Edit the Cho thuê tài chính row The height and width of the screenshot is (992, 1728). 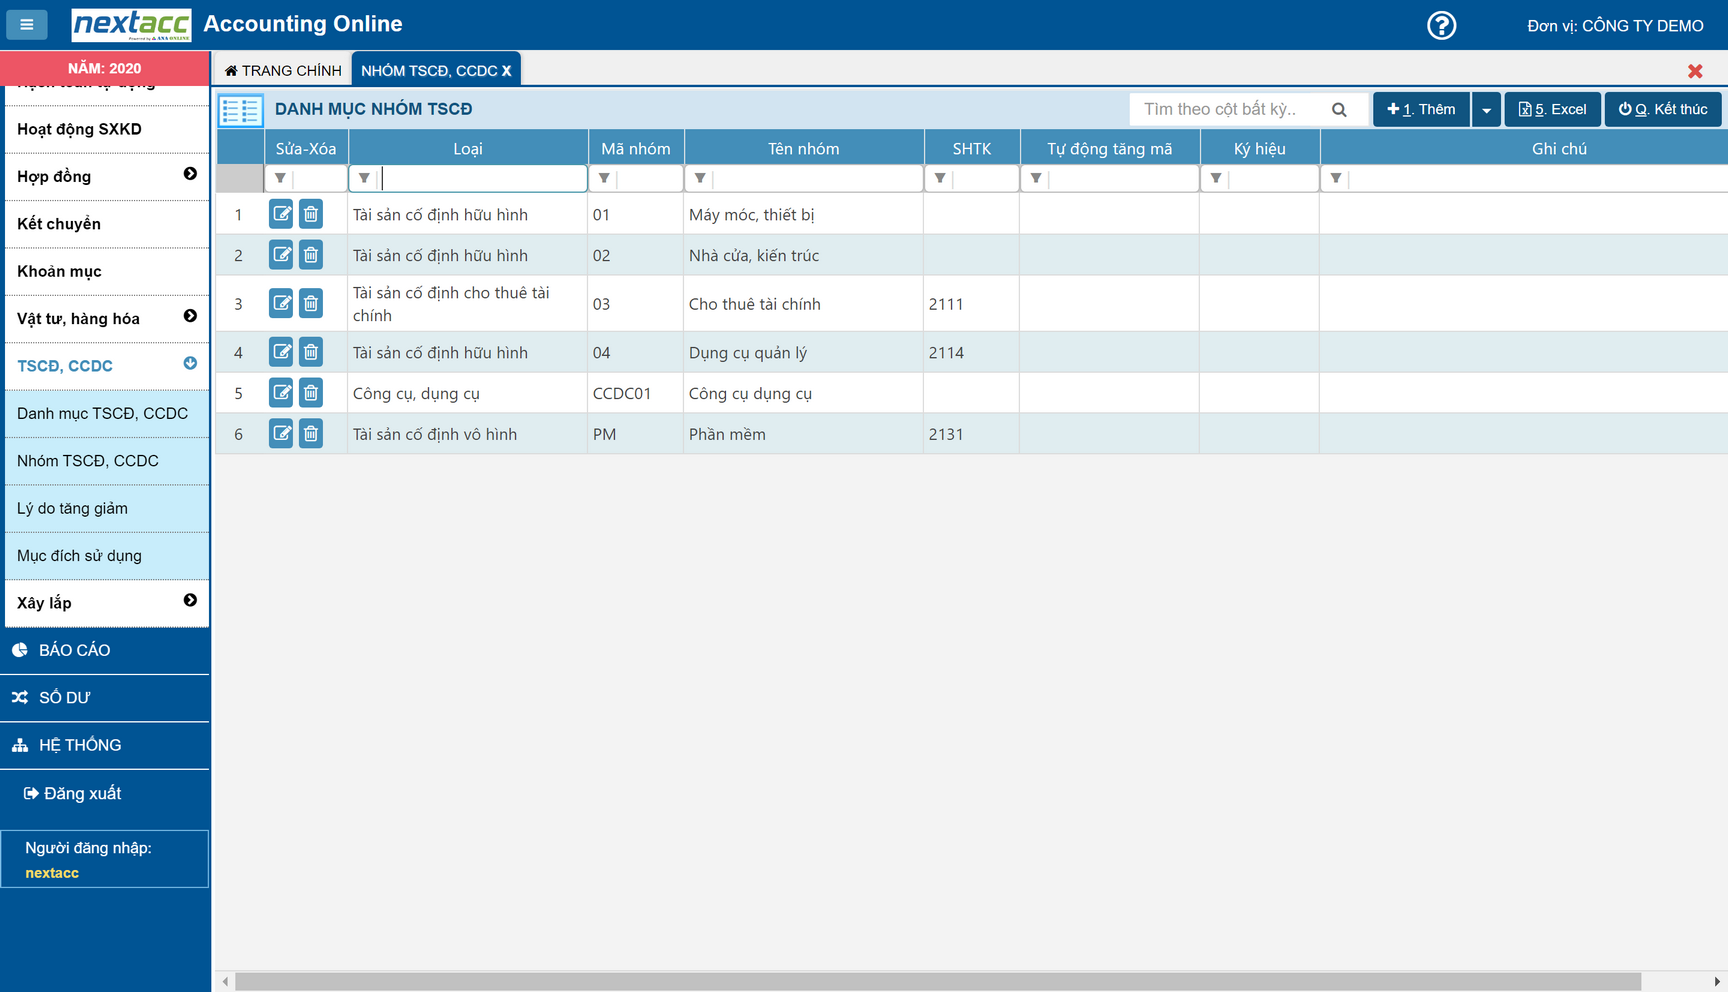pos(281,303)
